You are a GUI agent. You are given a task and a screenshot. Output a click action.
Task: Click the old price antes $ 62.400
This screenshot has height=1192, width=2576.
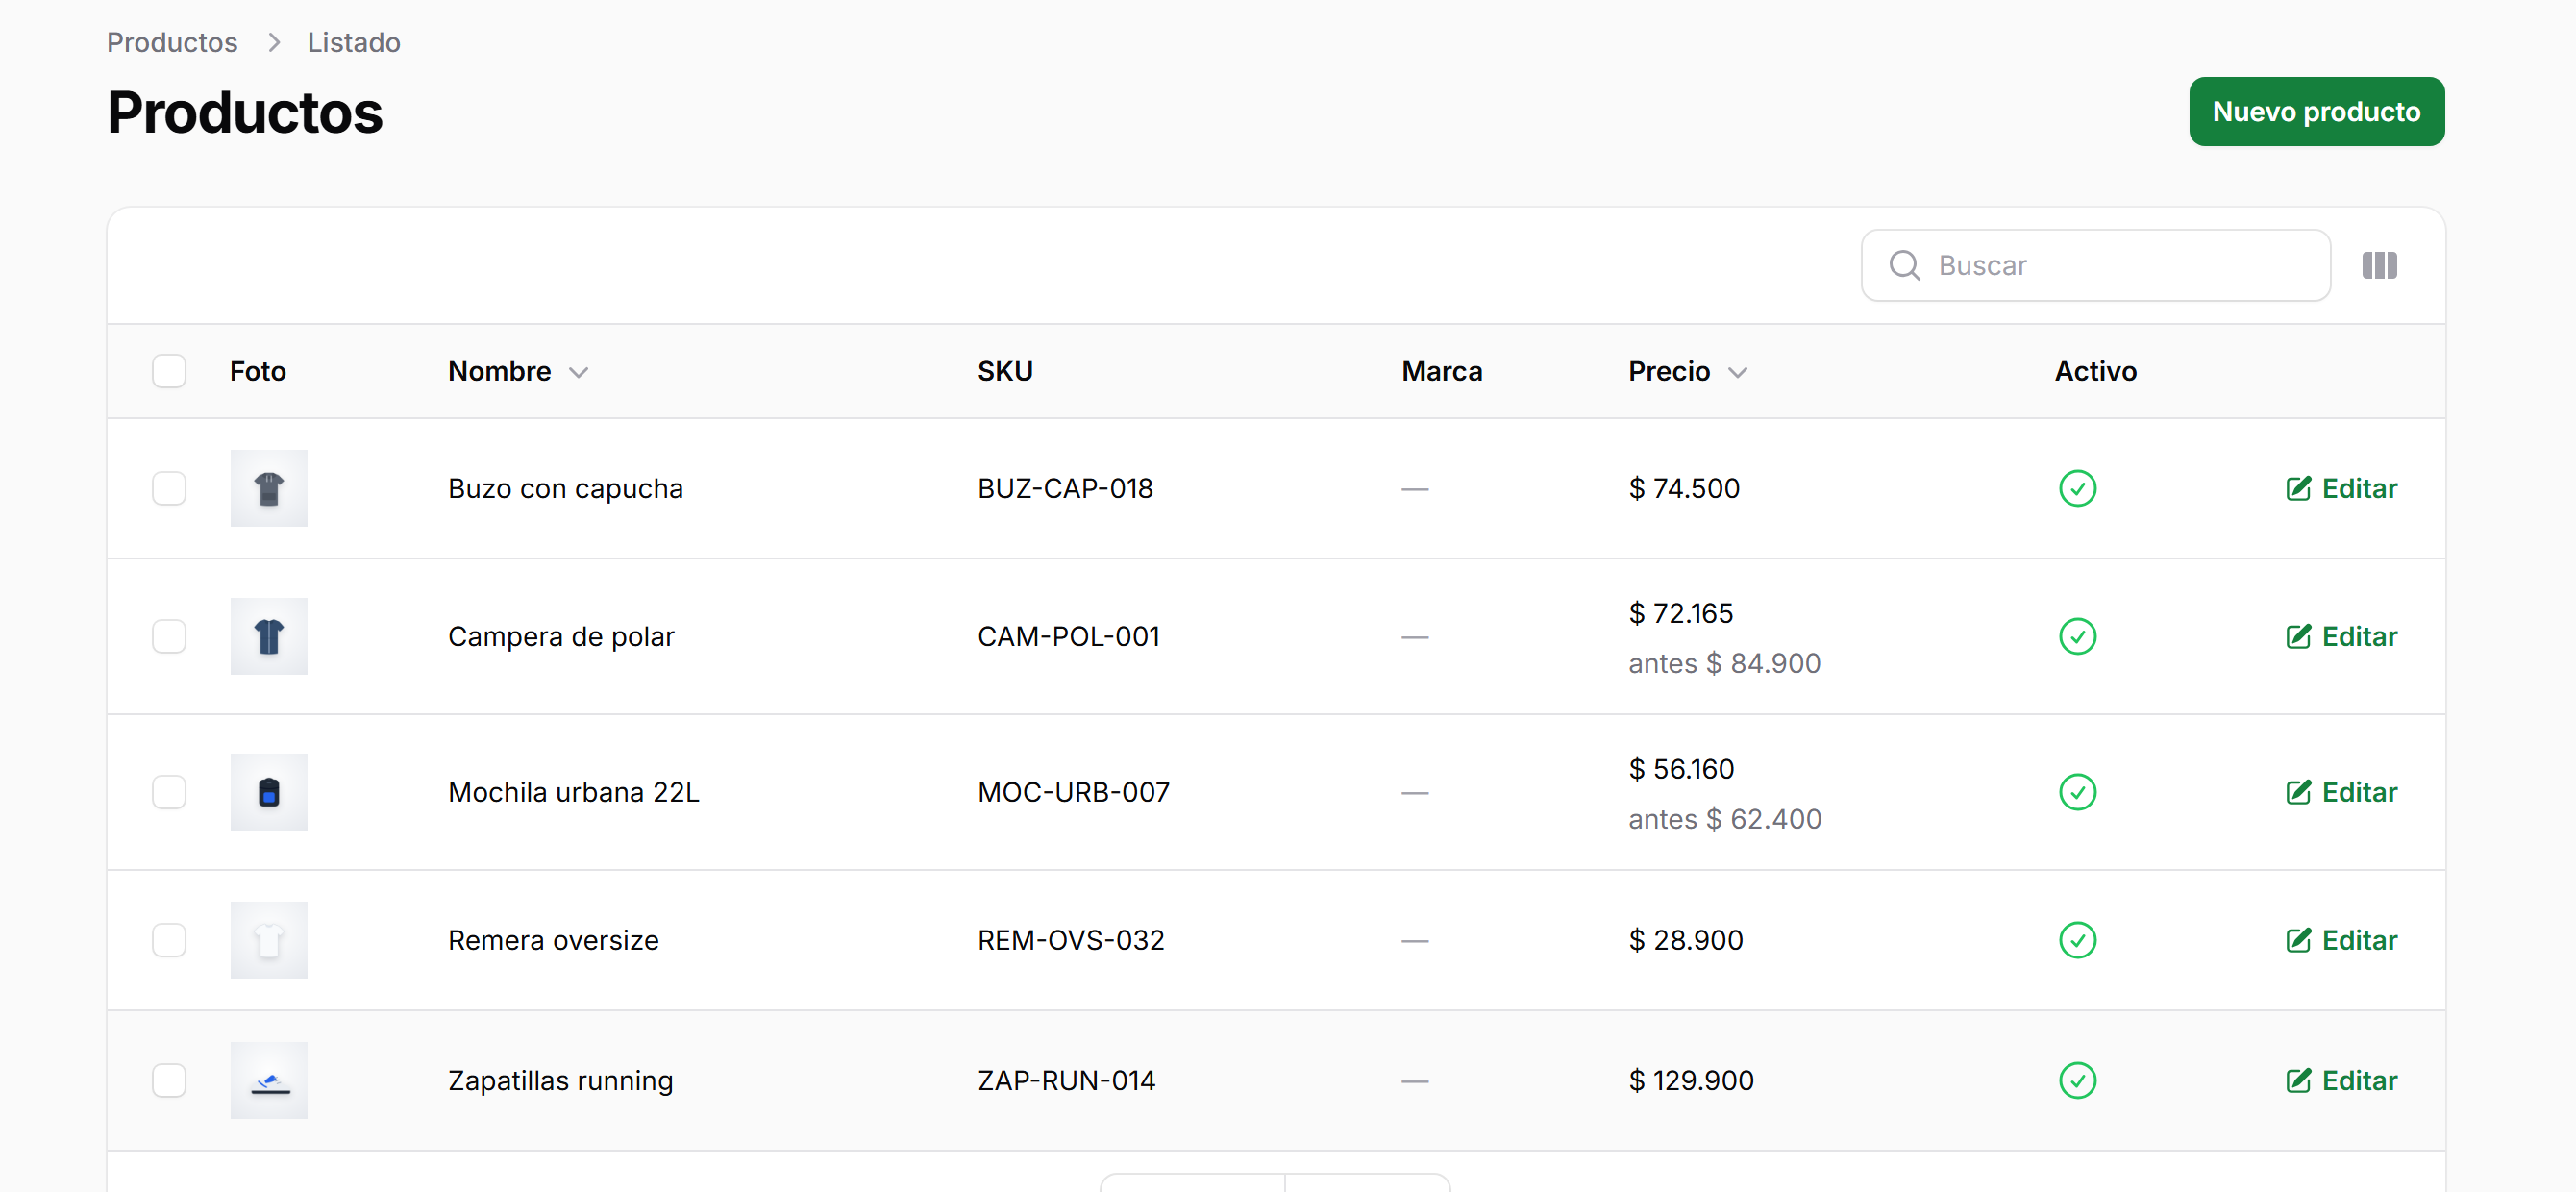click(x=1724, y=819)
